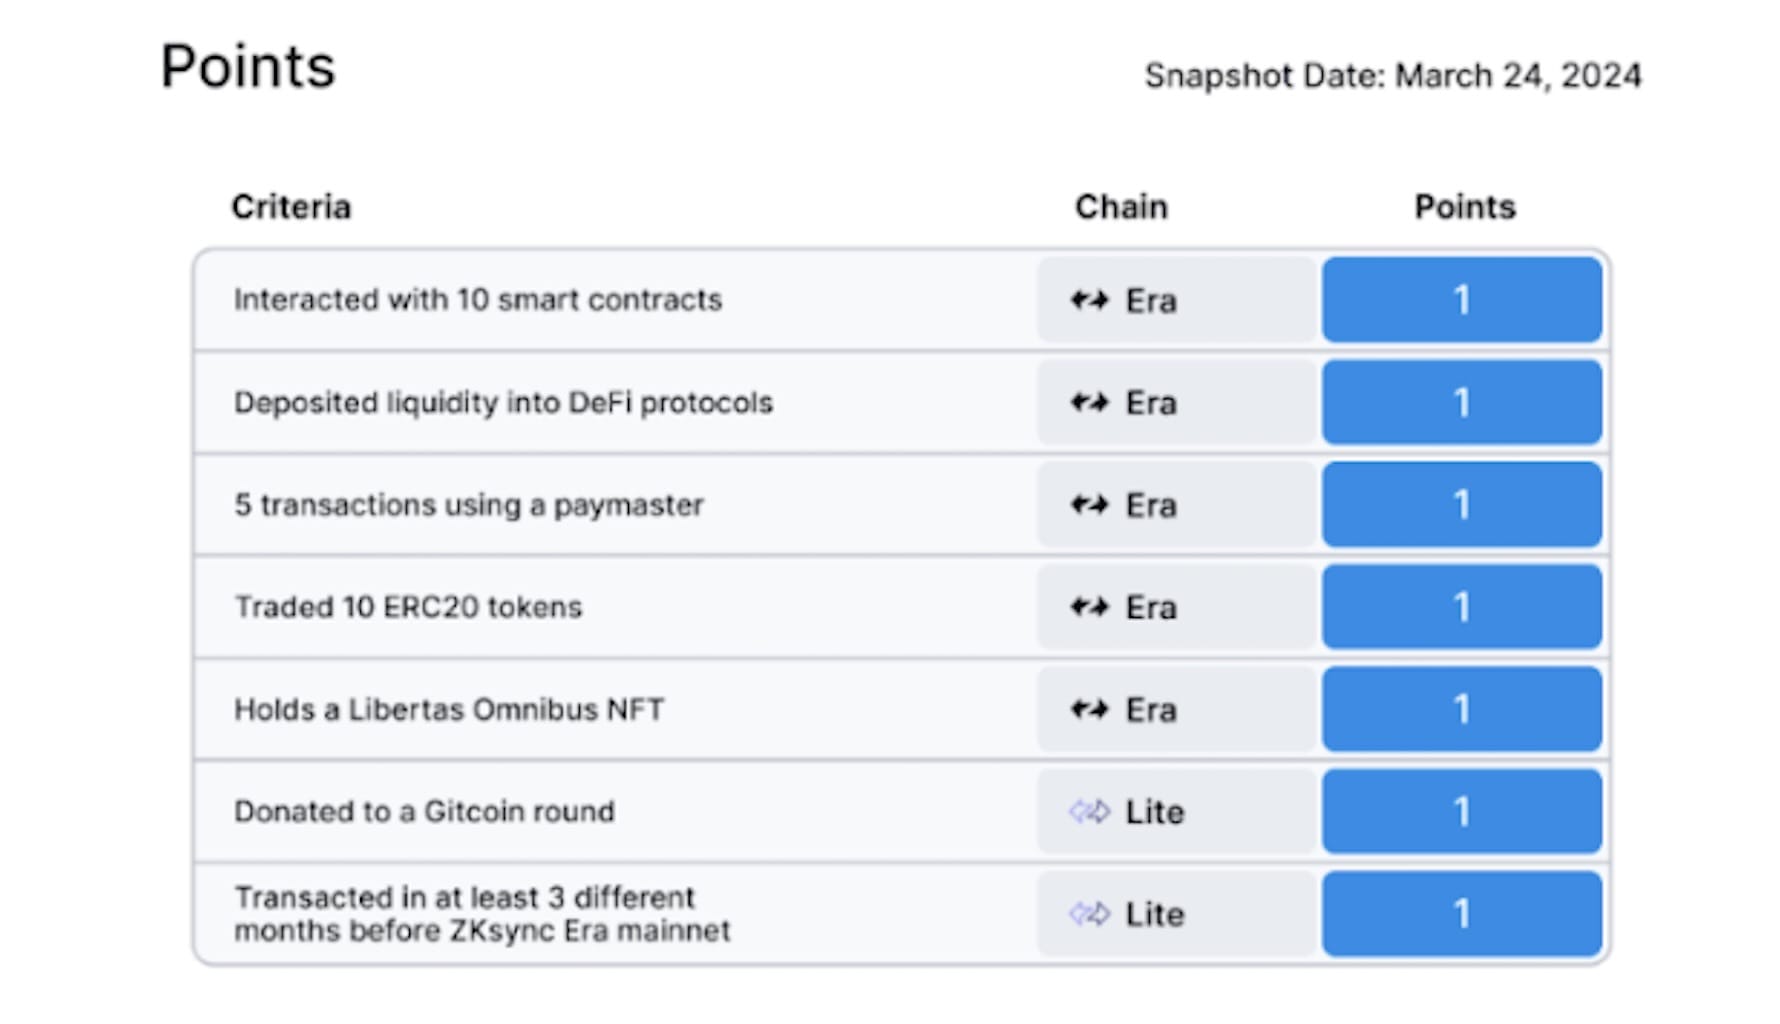1780x1024 pixels.
Task: Select the Criteria column header
Action: pos(291,207)
